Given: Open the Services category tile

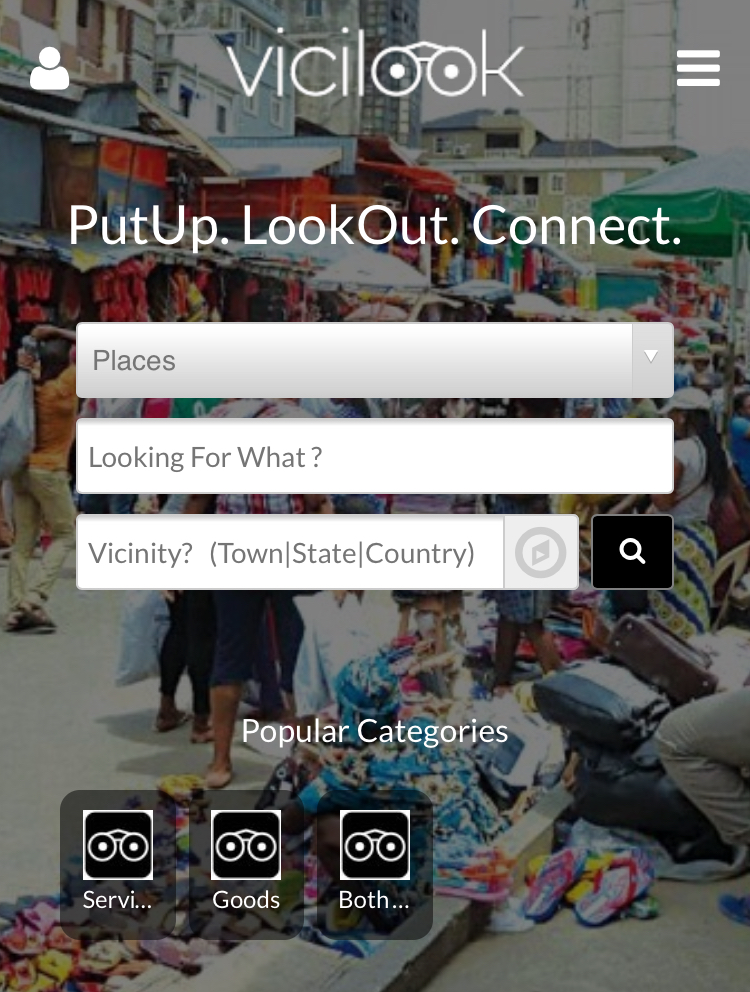Looking at the screenshot, I should [118, 864].
